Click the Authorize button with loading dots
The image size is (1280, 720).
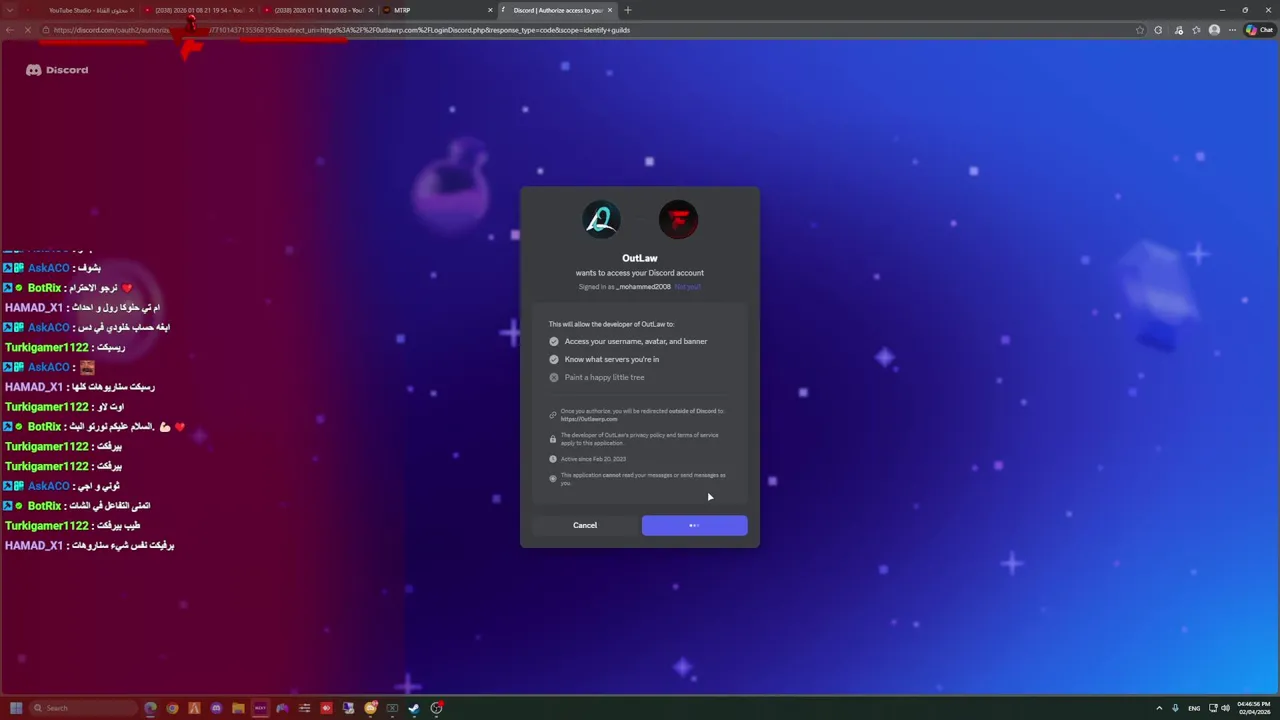tap(694, 525)
